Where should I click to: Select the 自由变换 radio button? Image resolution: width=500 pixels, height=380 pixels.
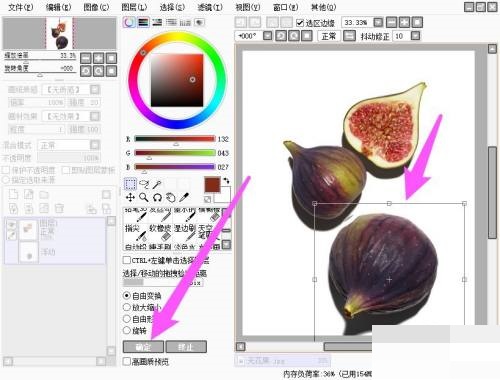click(x=127, y=296)
